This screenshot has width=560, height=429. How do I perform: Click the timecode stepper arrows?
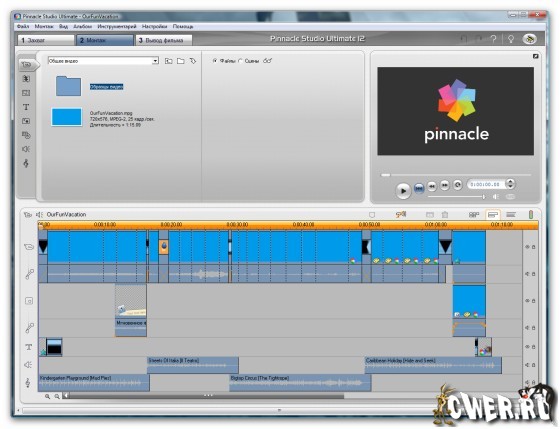pyautogui.click(x=511, y=184)
